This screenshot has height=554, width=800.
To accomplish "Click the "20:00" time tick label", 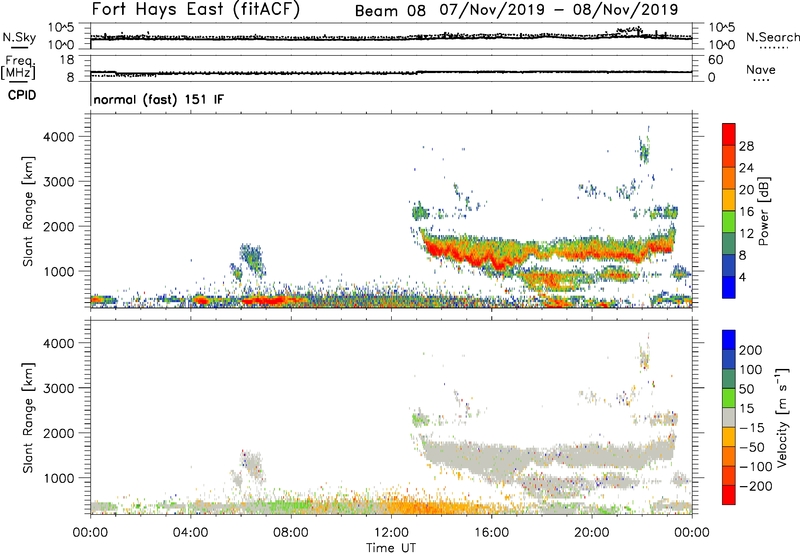I will tap(591, 533).
